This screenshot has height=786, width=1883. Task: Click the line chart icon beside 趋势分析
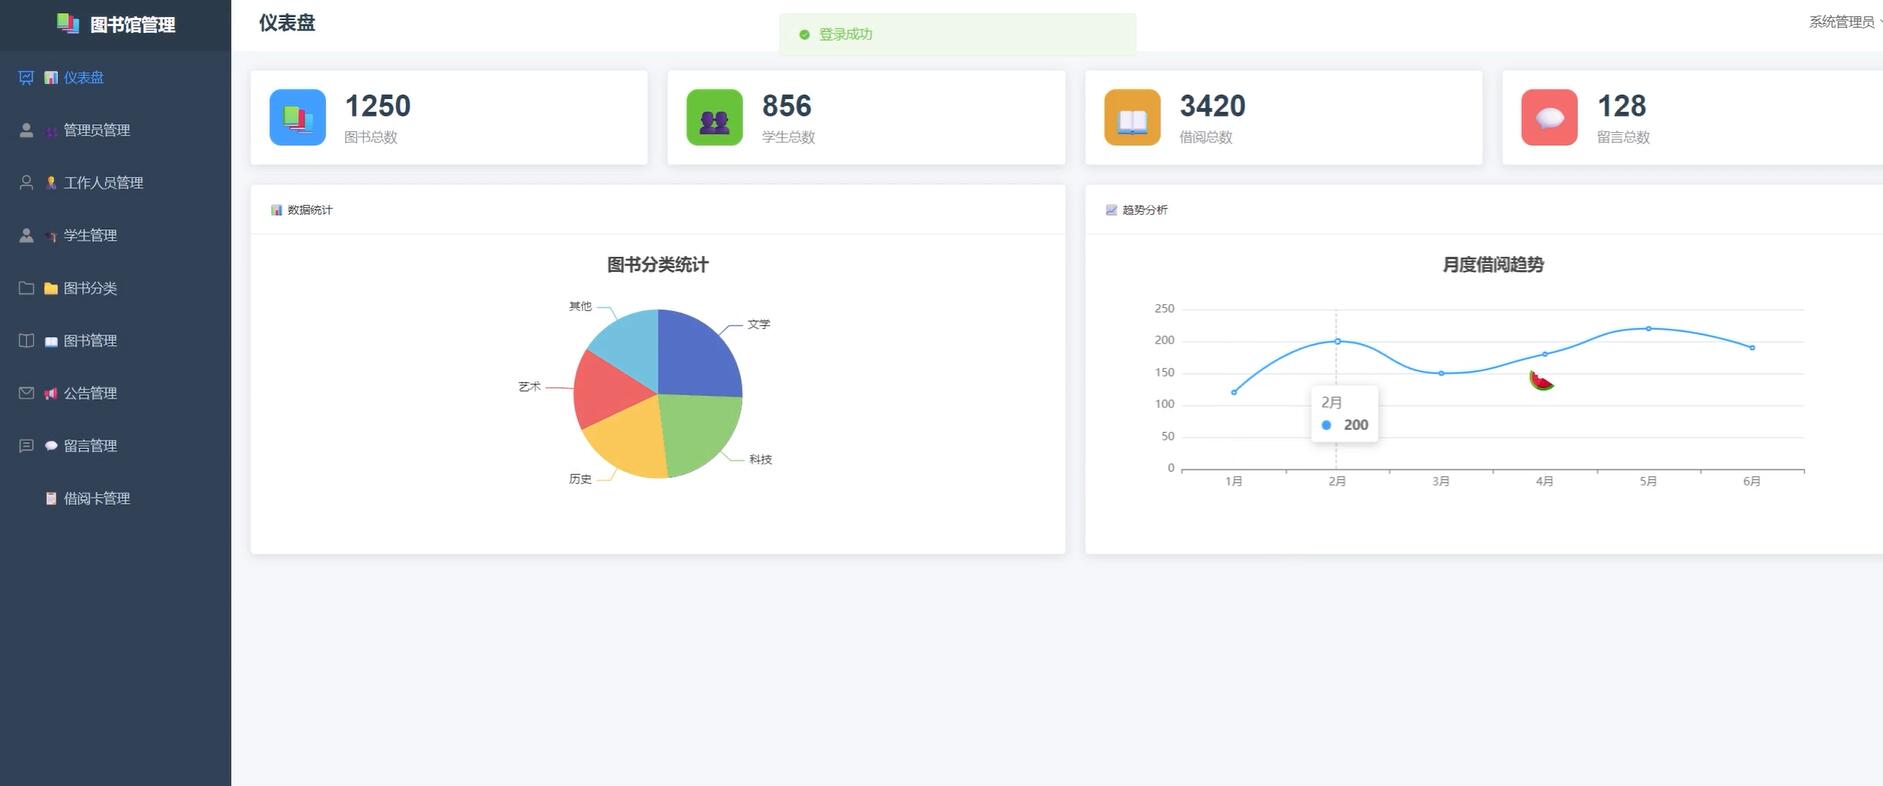[x=1111, y=210]
